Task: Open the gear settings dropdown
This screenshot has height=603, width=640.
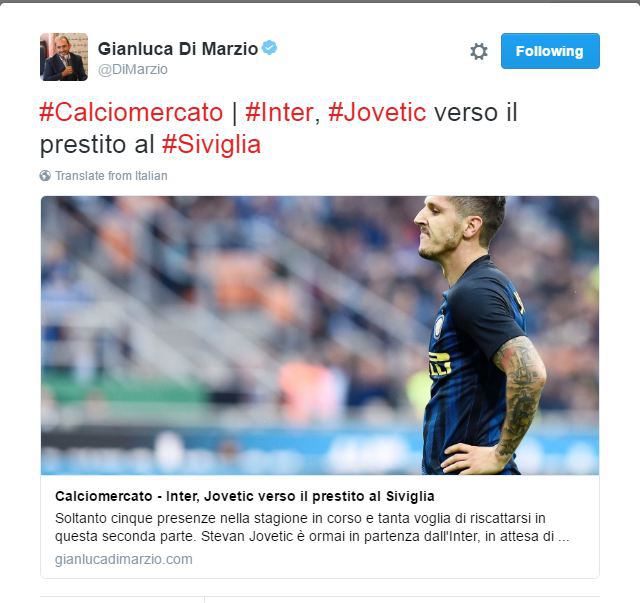Action: tap(479, 51)
